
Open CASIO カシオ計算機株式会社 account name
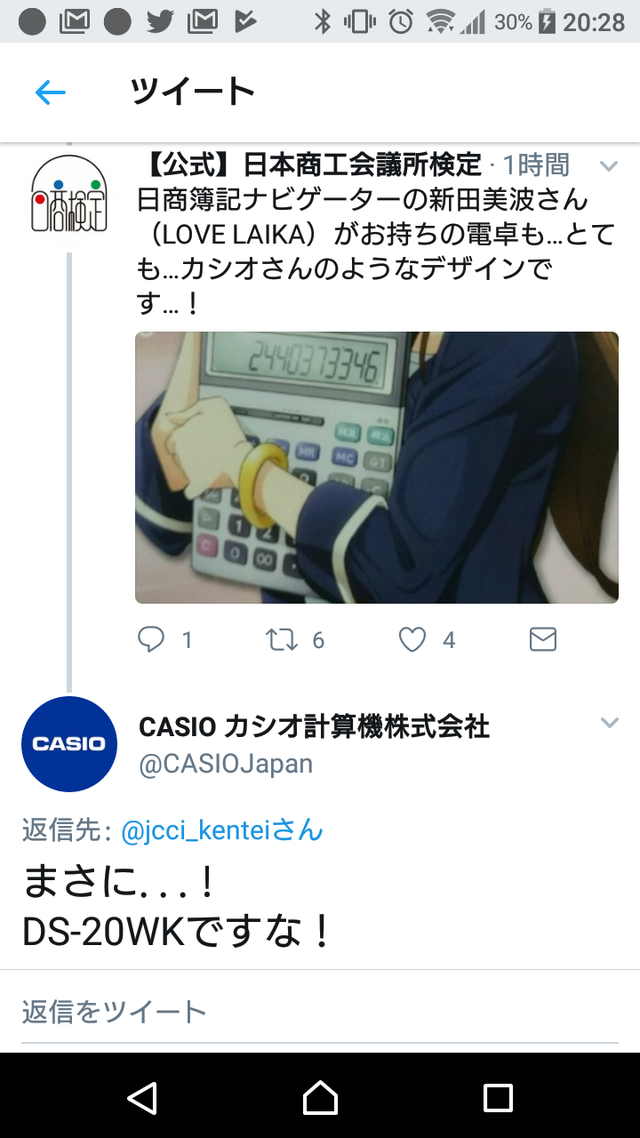pyautogui.click(x=313, y=726)
